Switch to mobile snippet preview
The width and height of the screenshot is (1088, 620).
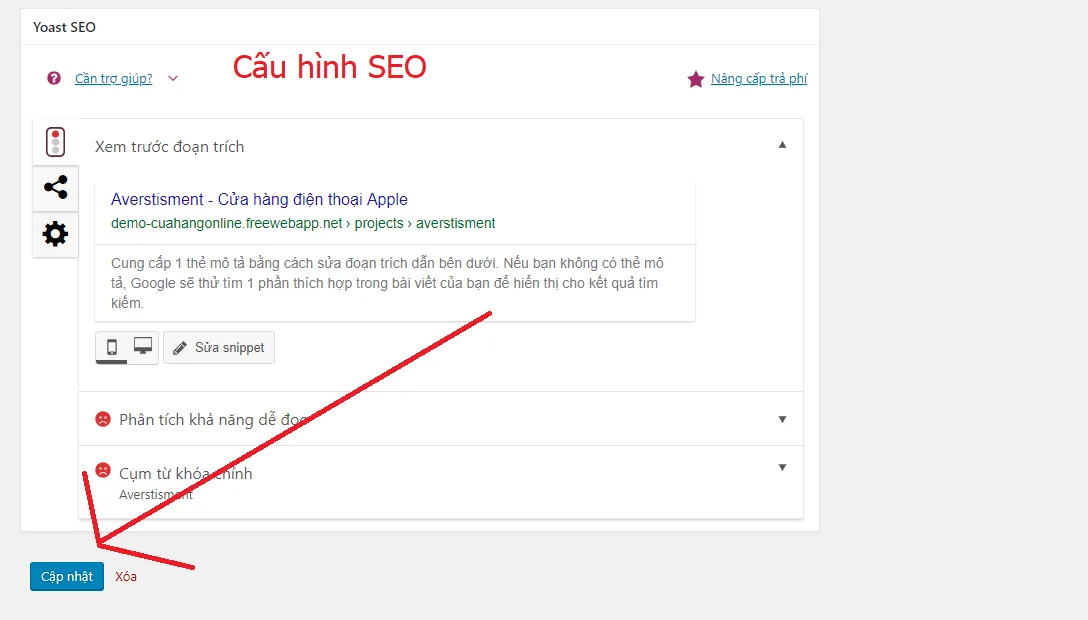pyautogui.click(x=112, y=347)
